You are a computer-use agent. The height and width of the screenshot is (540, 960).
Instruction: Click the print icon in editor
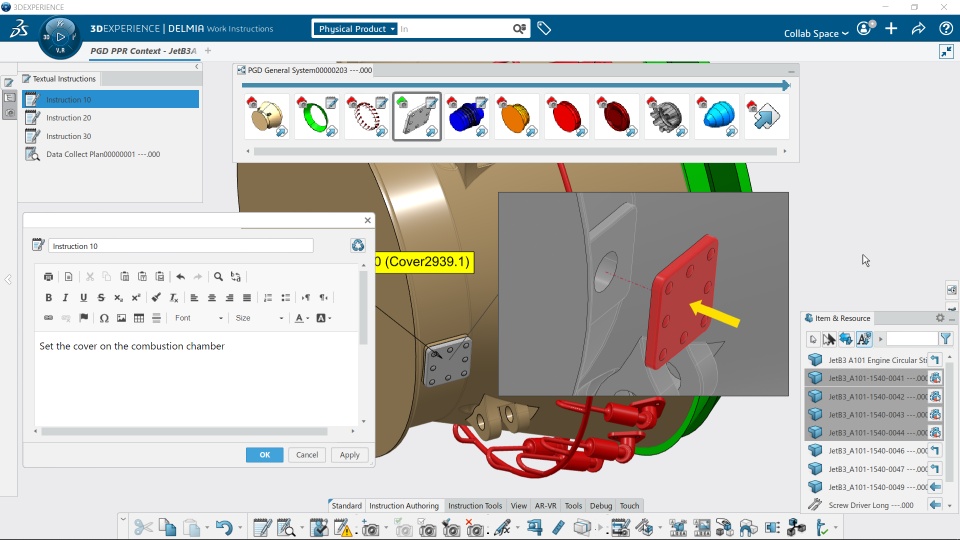pyautogui.click(x=48, y=277)
